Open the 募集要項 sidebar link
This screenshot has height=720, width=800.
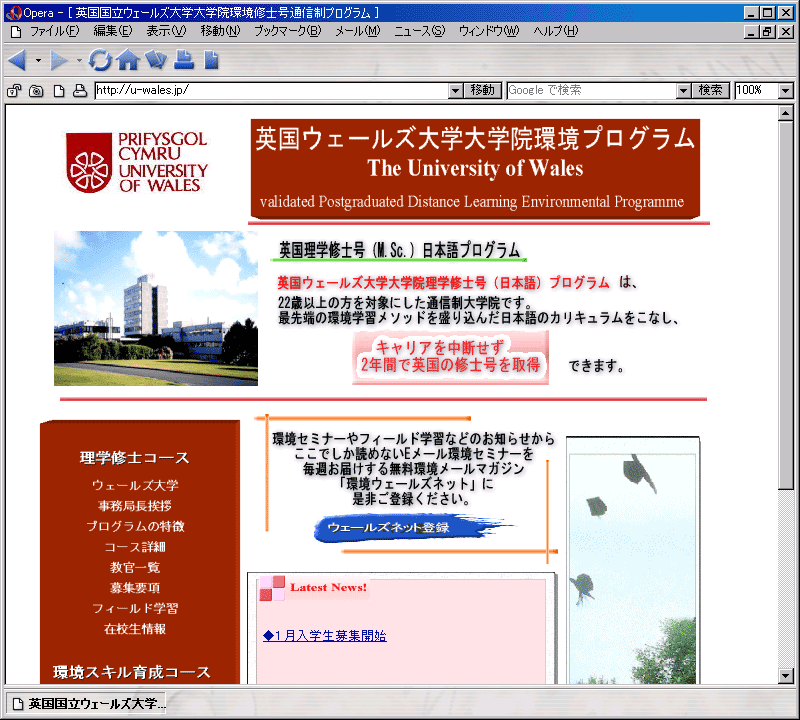(135, 588)
